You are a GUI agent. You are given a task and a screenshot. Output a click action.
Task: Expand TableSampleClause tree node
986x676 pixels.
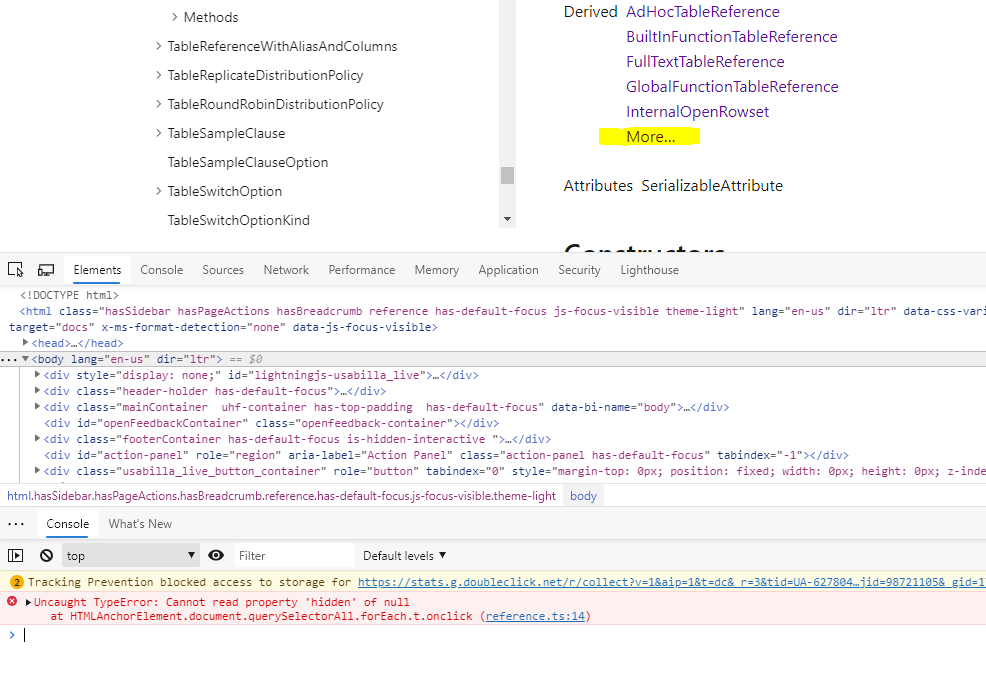pyautogui.click(x=158, y=133)
